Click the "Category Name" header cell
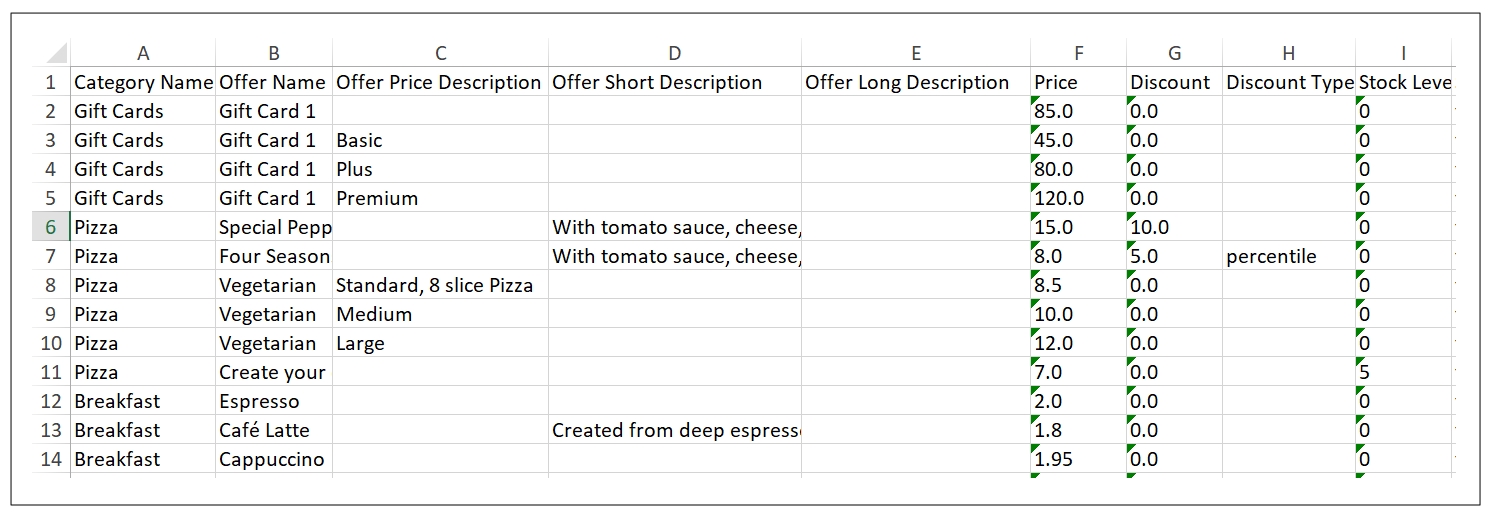Image resolution: width=1493 pixels, height=517 pixels. point(143,82)
